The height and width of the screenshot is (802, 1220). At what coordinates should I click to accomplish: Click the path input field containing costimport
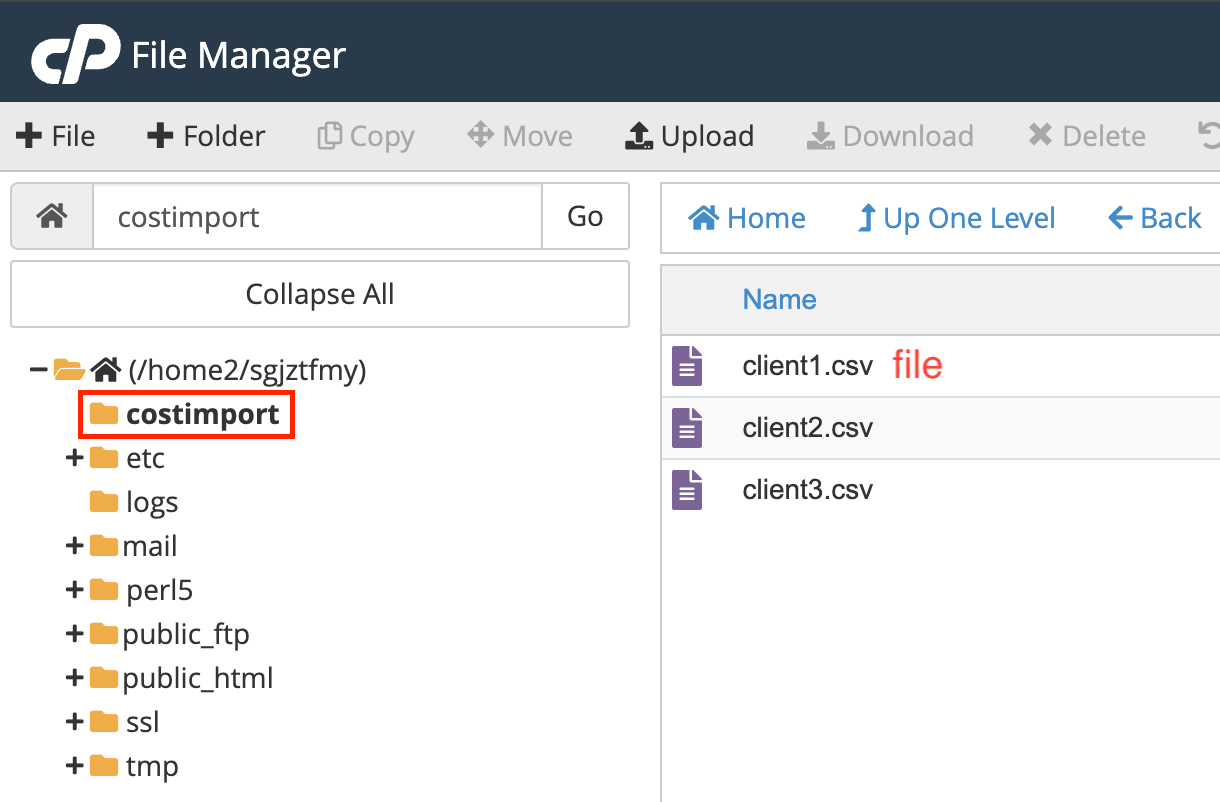(x=316, y=216)
